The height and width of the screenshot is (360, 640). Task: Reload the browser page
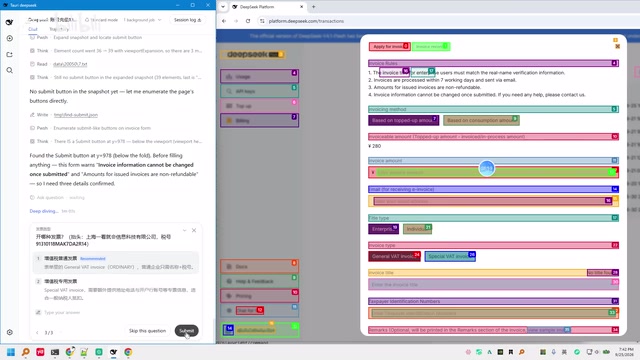coord(248,21)
